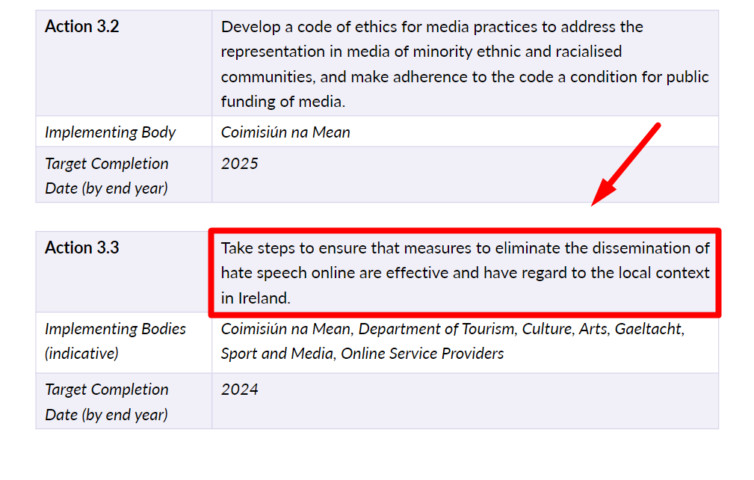Click "minority ethnic and racialised" text
The height and width of the screenshot is (480, 754).
[x=561, y=52]
